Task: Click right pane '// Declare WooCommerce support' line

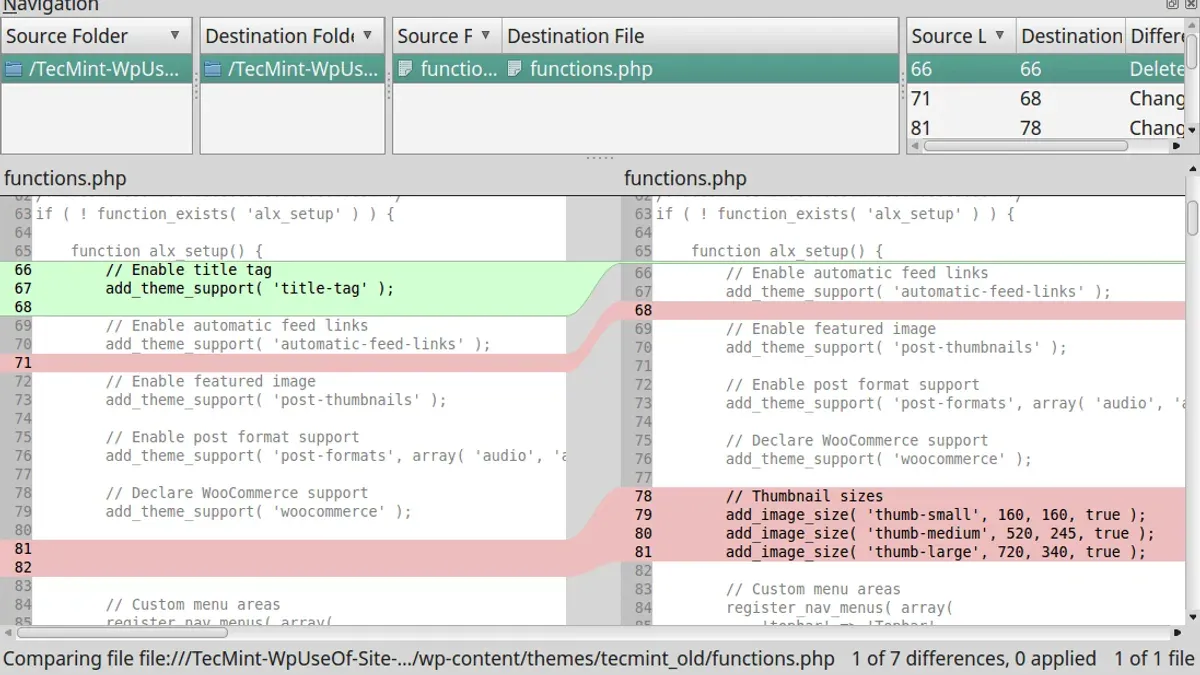Action: [856, 440]
